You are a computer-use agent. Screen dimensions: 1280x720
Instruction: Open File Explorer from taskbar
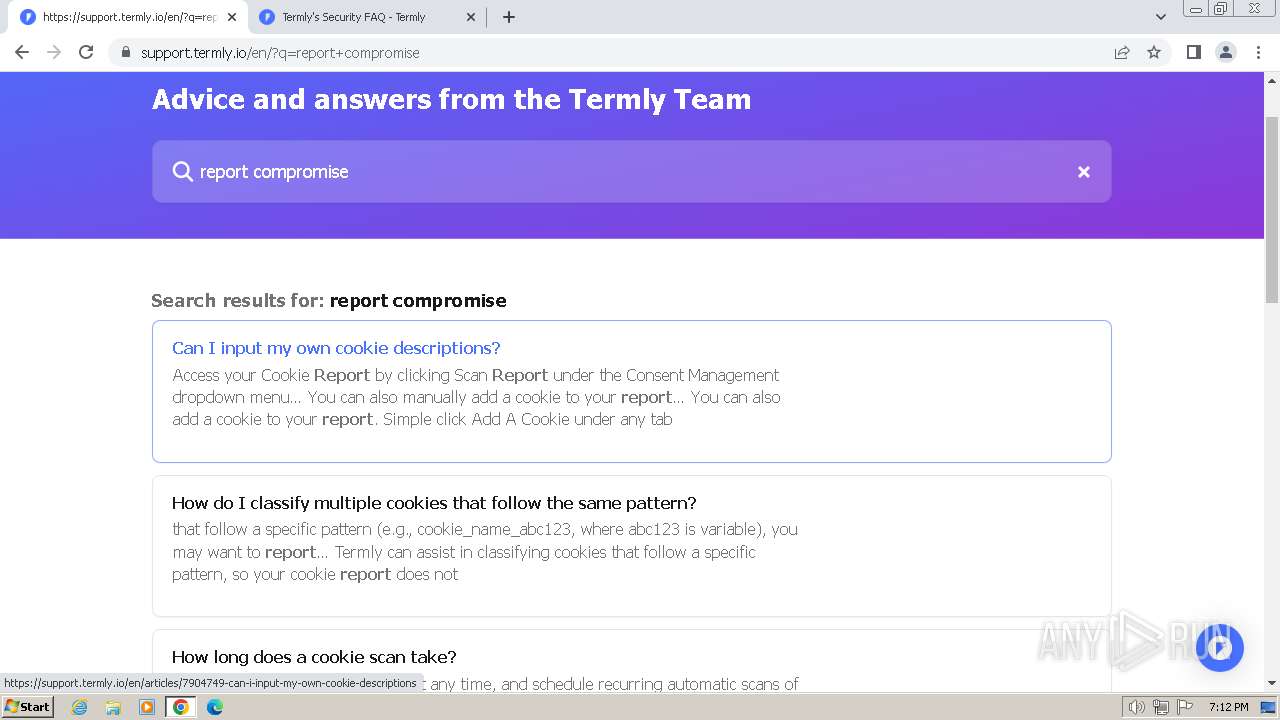(x=113, y=707)
